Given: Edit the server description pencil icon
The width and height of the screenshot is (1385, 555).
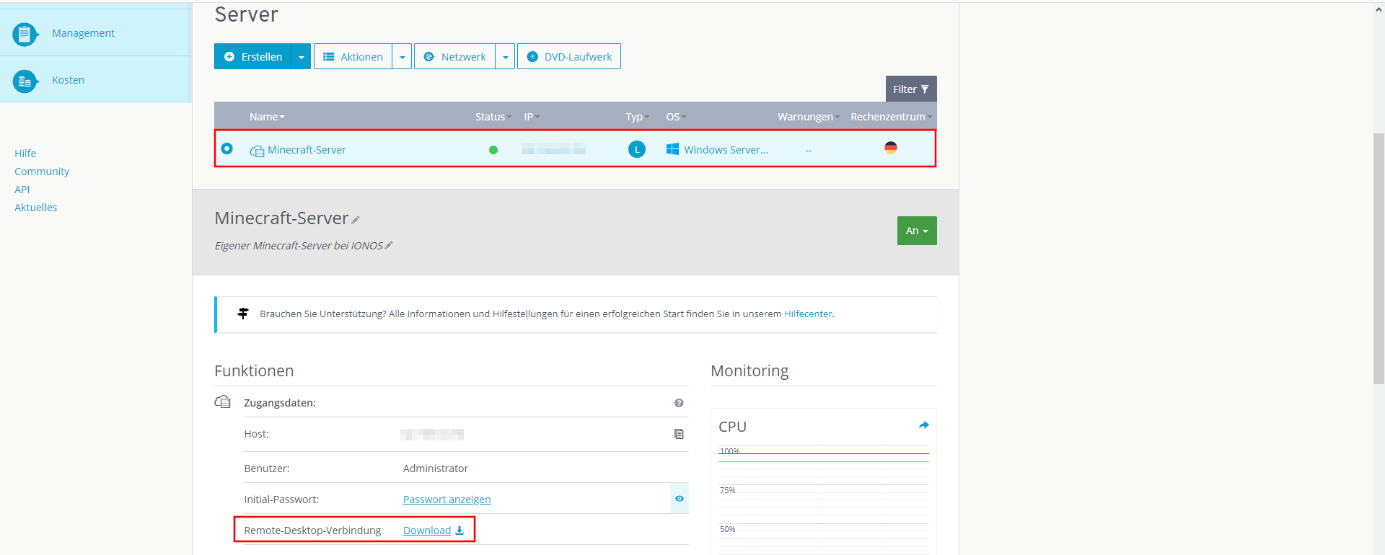Looking at the screenshot, I should pyautogui.click(x=389, y=245).
